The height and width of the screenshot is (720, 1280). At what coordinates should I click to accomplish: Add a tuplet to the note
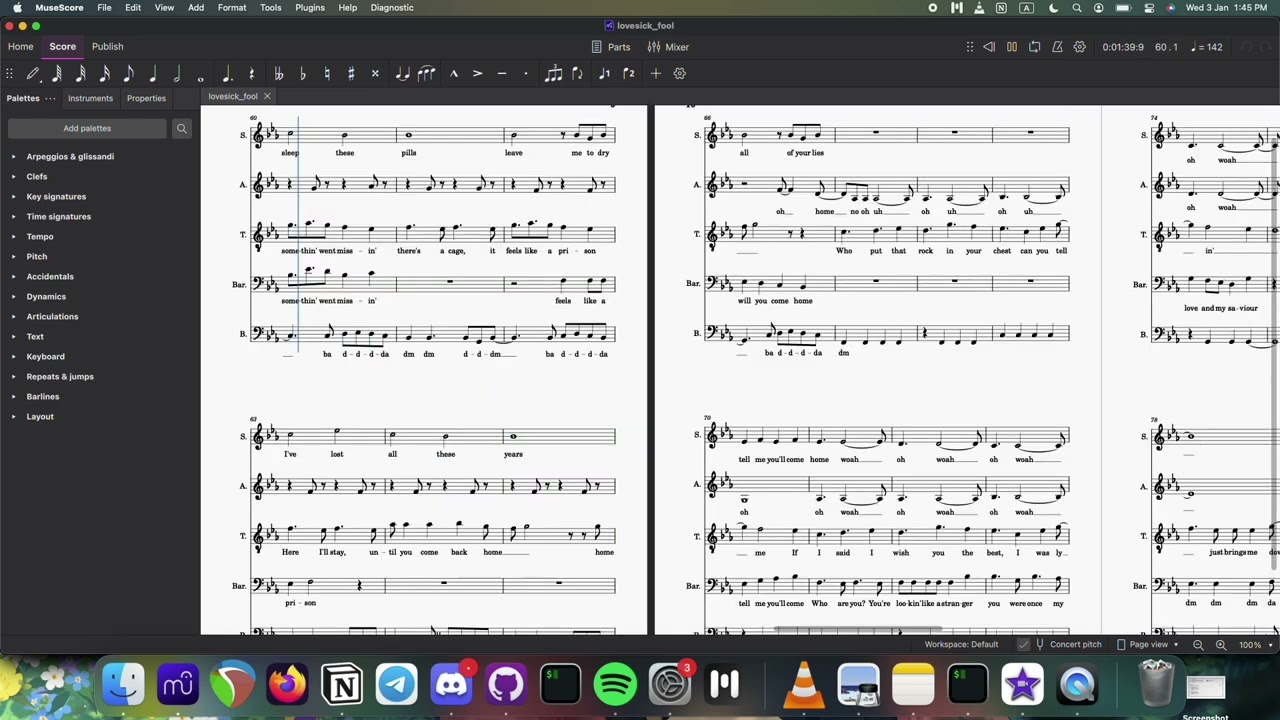point(553,73)
